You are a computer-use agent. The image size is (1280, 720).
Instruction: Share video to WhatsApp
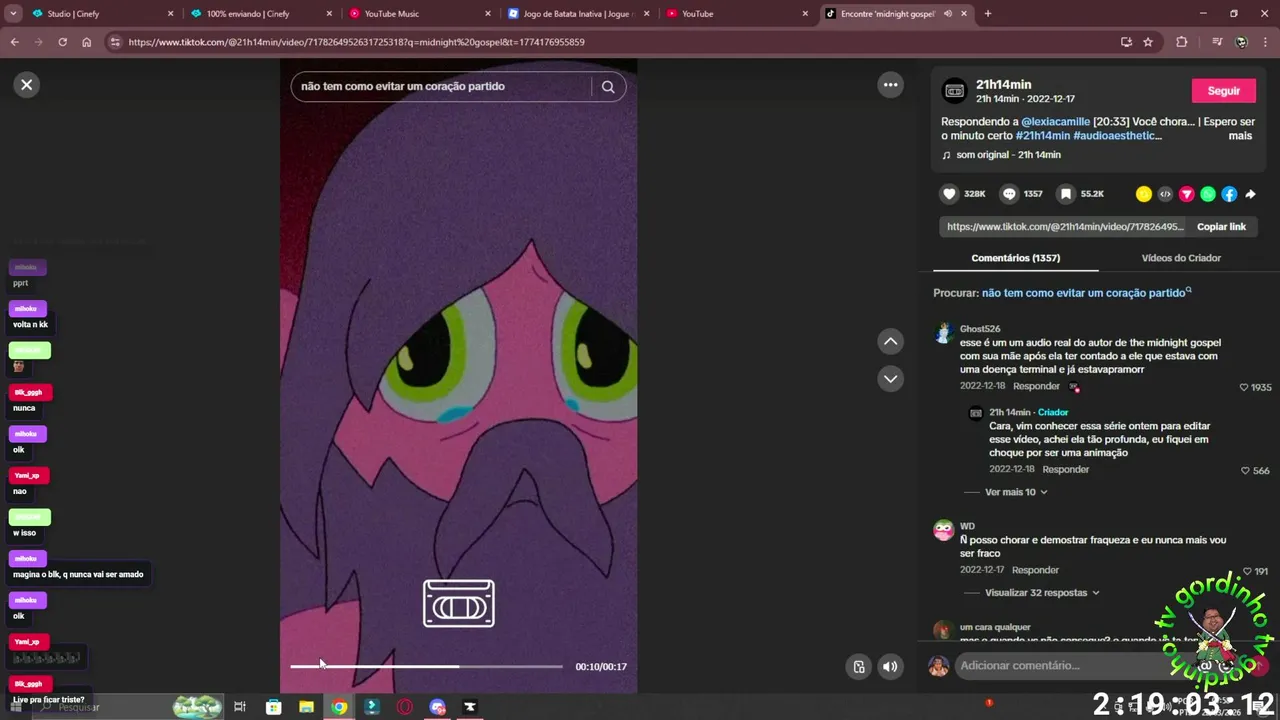1208,194
